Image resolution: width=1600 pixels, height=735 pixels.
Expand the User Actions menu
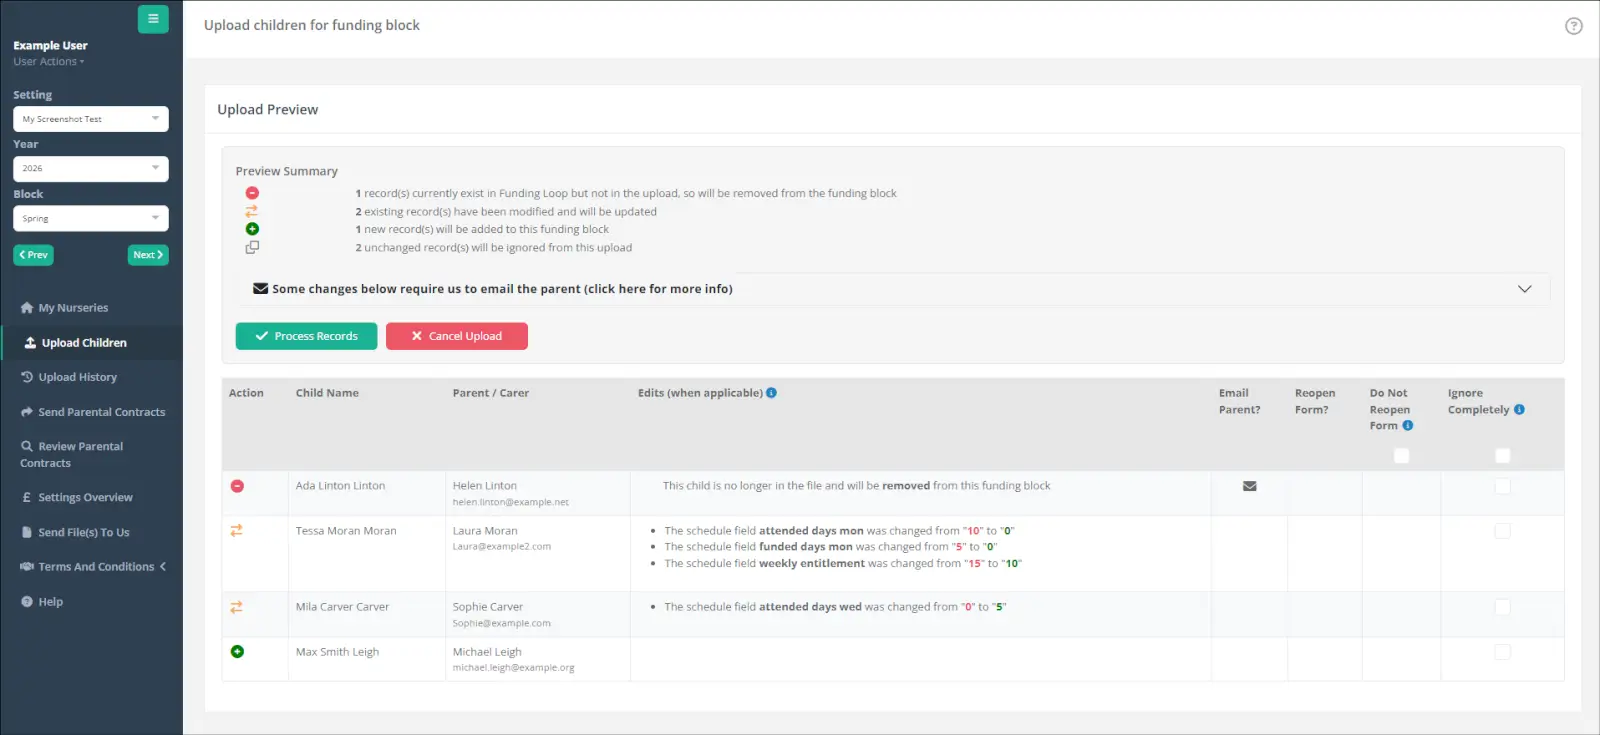(49, 62)
